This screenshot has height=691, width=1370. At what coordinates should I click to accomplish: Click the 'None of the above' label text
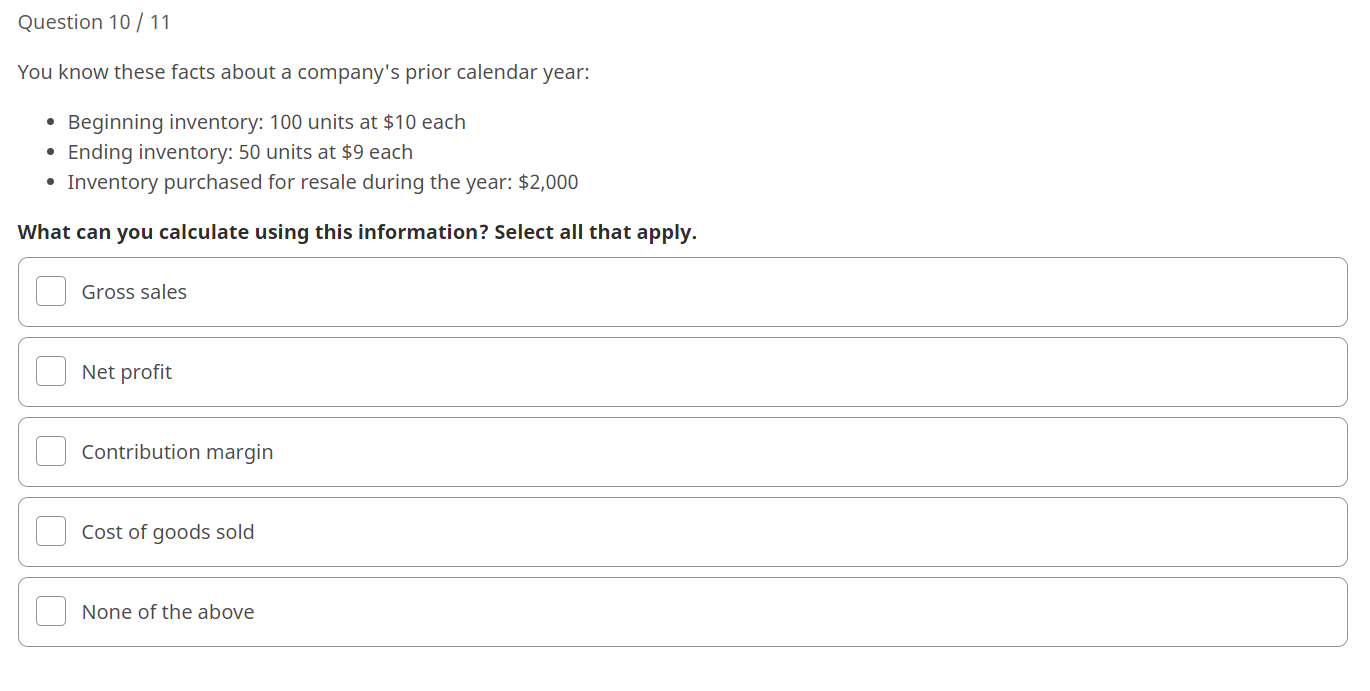[168, 612]
